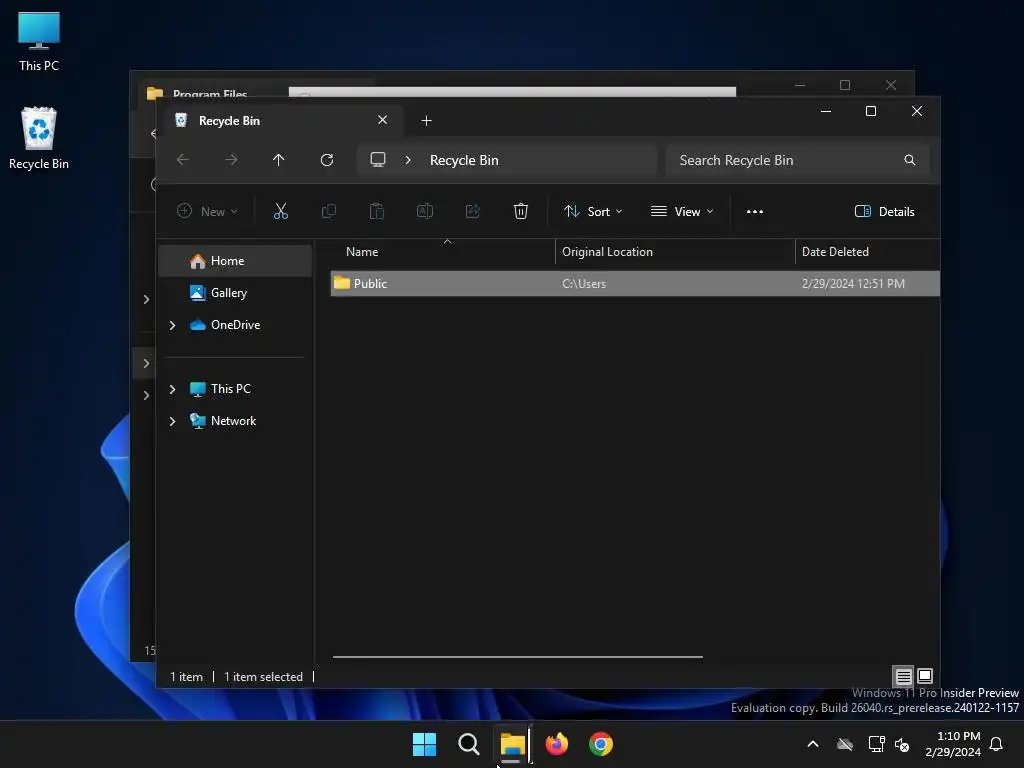The width and height of the screenshot is (1024, 768).
Task: Click the search magnifier in Recycle Bin
Action: click(x=910, y=160)
